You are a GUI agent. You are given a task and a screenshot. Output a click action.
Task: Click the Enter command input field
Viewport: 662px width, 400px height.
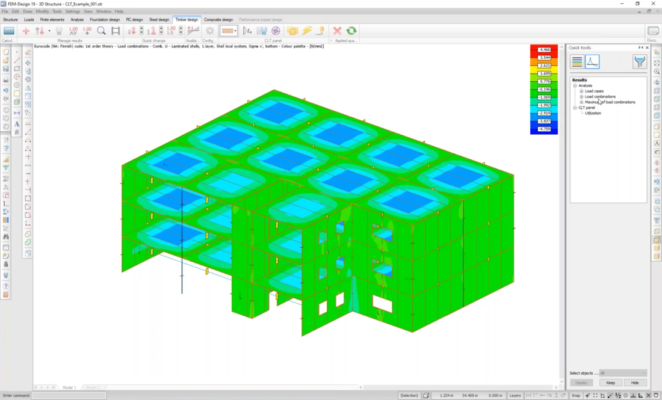[x=69, y=395]
